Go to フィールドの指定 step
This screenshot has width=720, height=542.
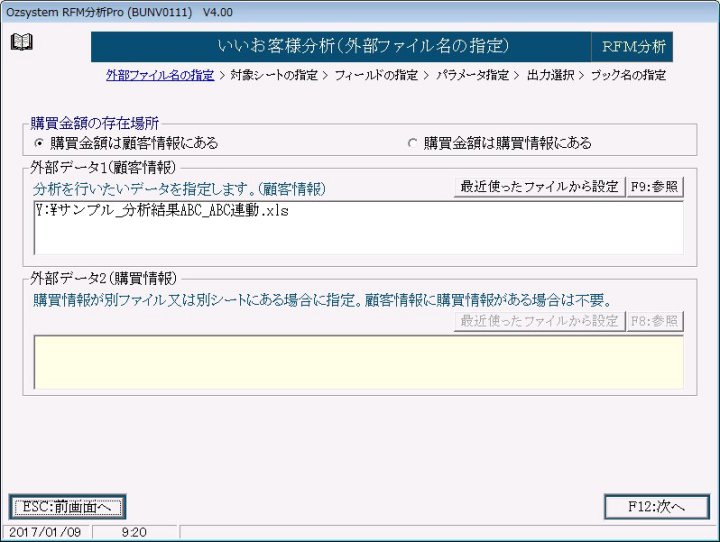tap(376, 75)
